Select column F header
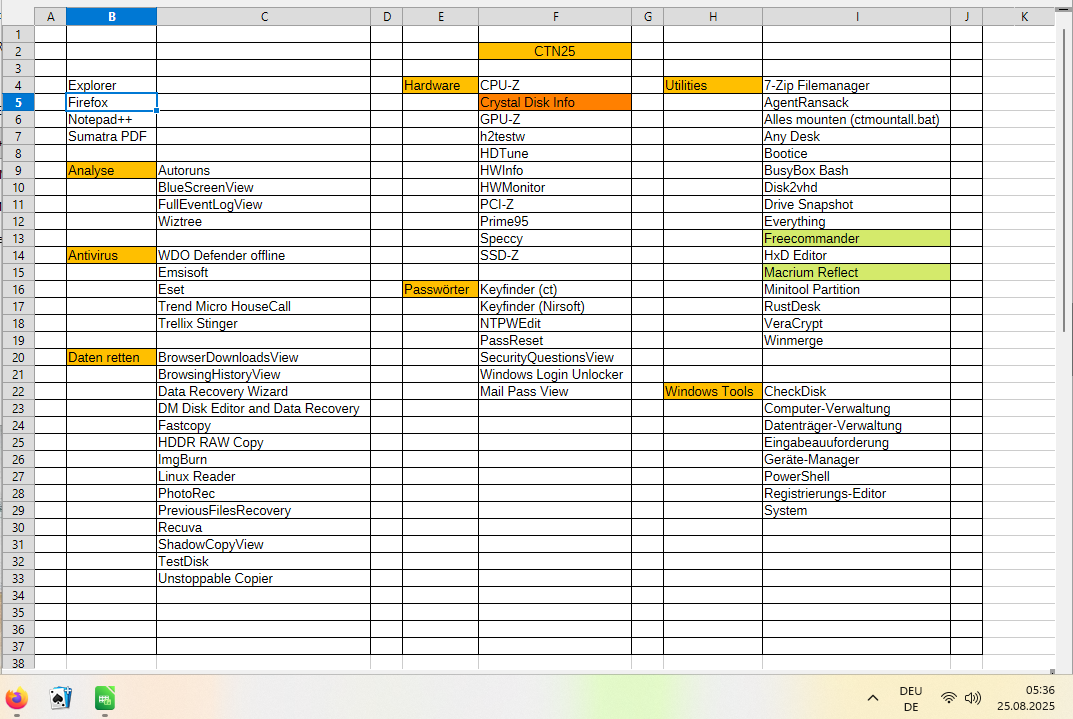Viewport: 1073px width, 719px height. pyautogui.click(x=555, y=16)
